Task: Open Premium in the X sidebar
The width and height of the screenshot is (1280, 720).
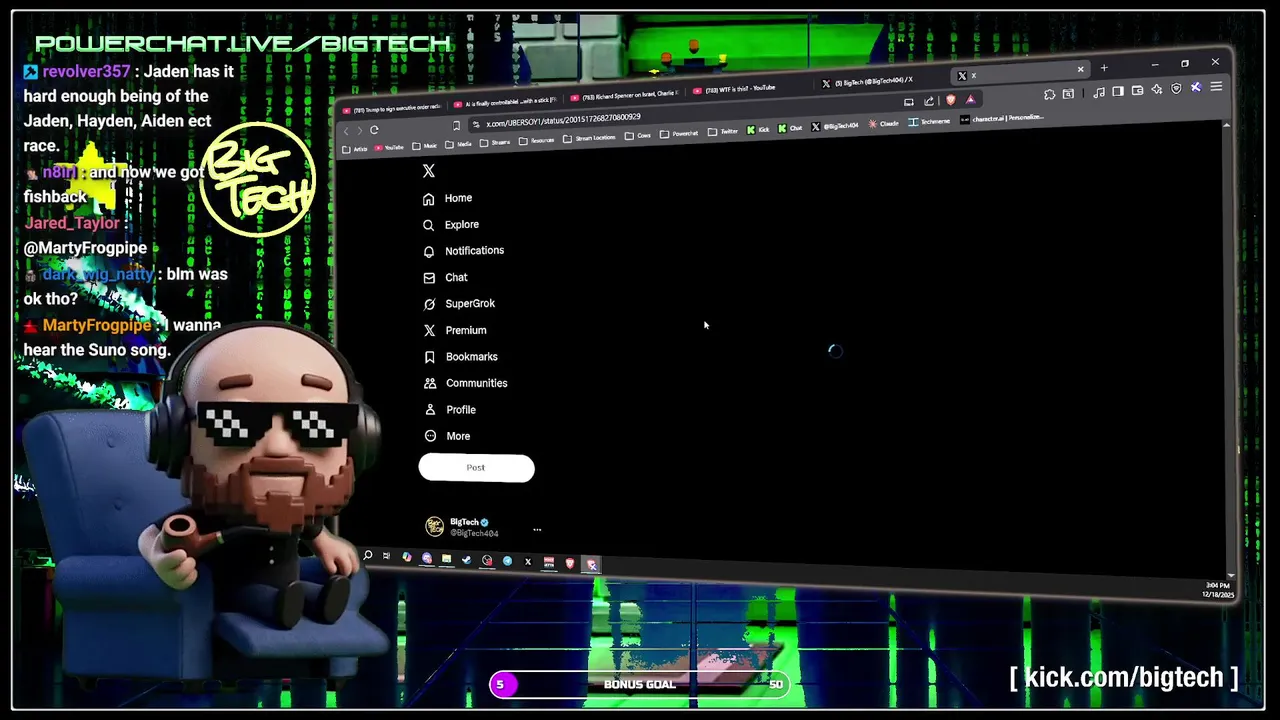Action: pyautogui.click(x=454, y=330)
